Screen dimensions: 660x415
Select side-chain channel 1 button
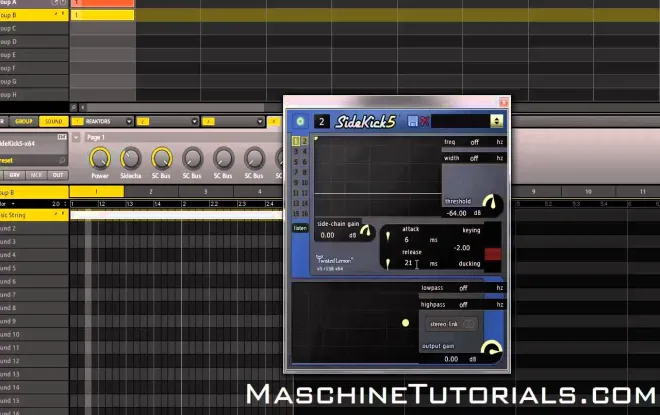(x=296, y=141)
